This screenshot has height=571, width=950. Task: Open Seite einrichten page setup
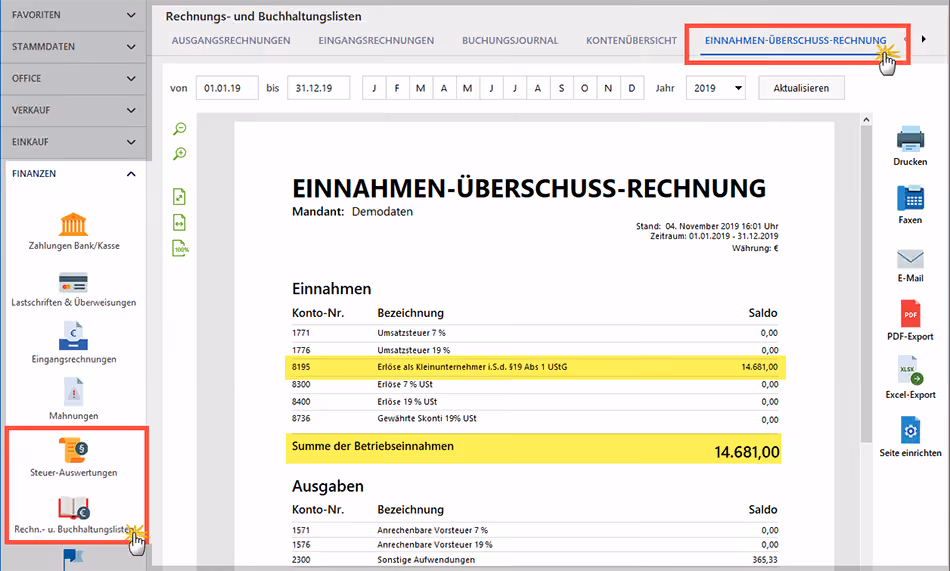point(910,436)
